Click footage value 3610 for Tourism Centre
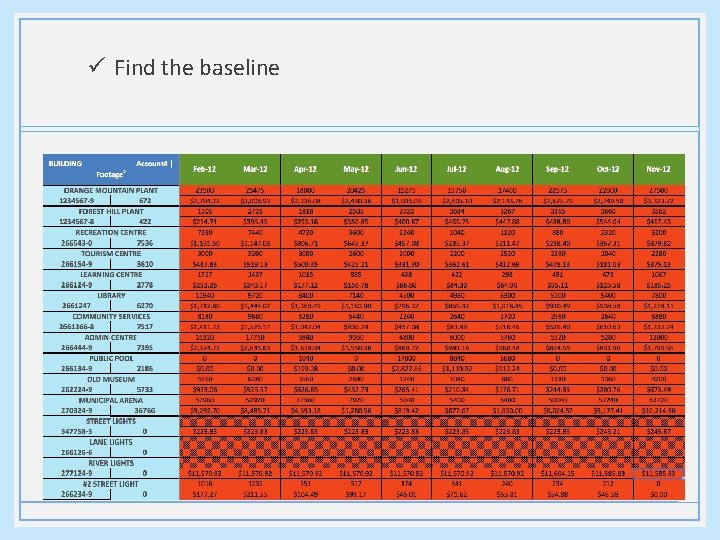Viewport: 720px width, 540px height. click(145, 264)
